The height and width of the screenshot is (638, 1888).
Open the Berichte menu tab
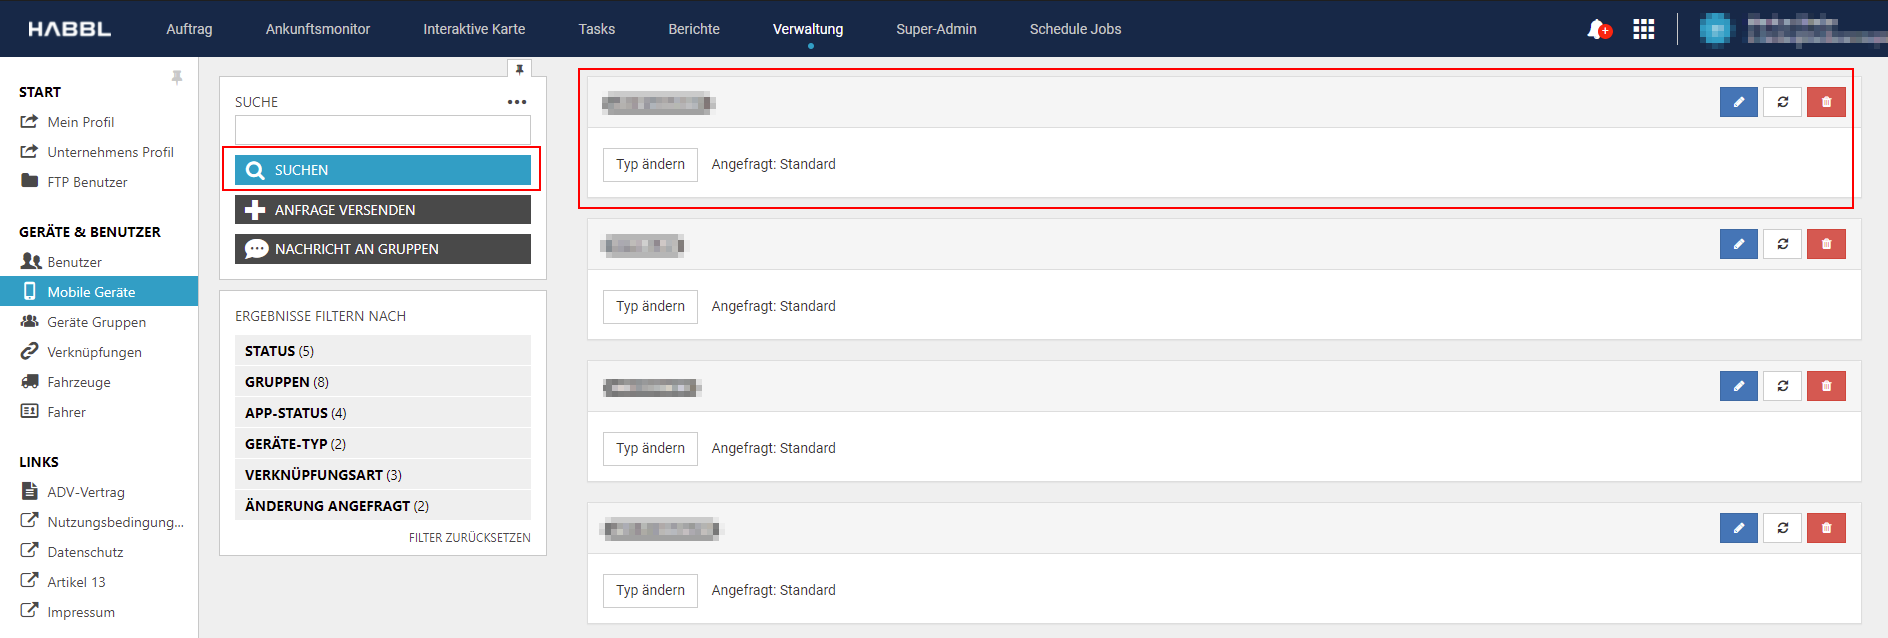coord(693,29)
